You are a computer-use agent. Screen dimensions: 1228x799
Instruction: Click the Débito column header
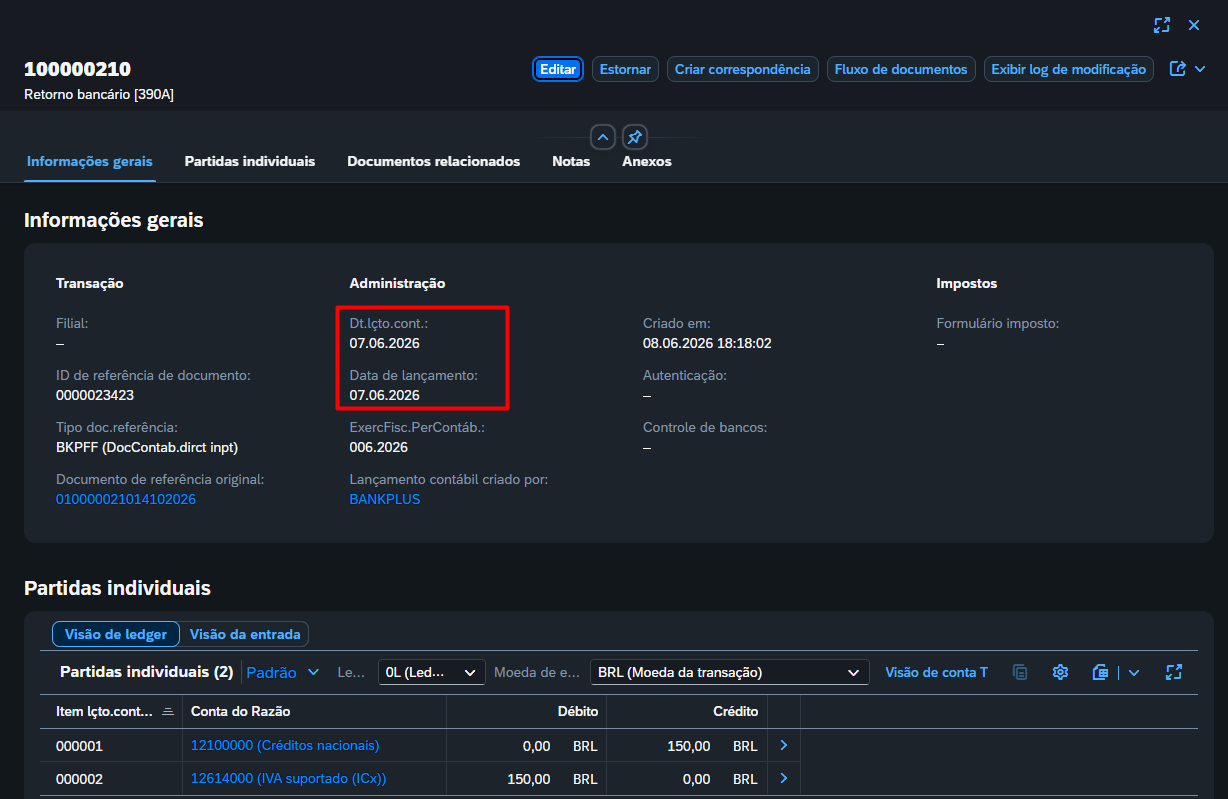click(x=527, y=711)
